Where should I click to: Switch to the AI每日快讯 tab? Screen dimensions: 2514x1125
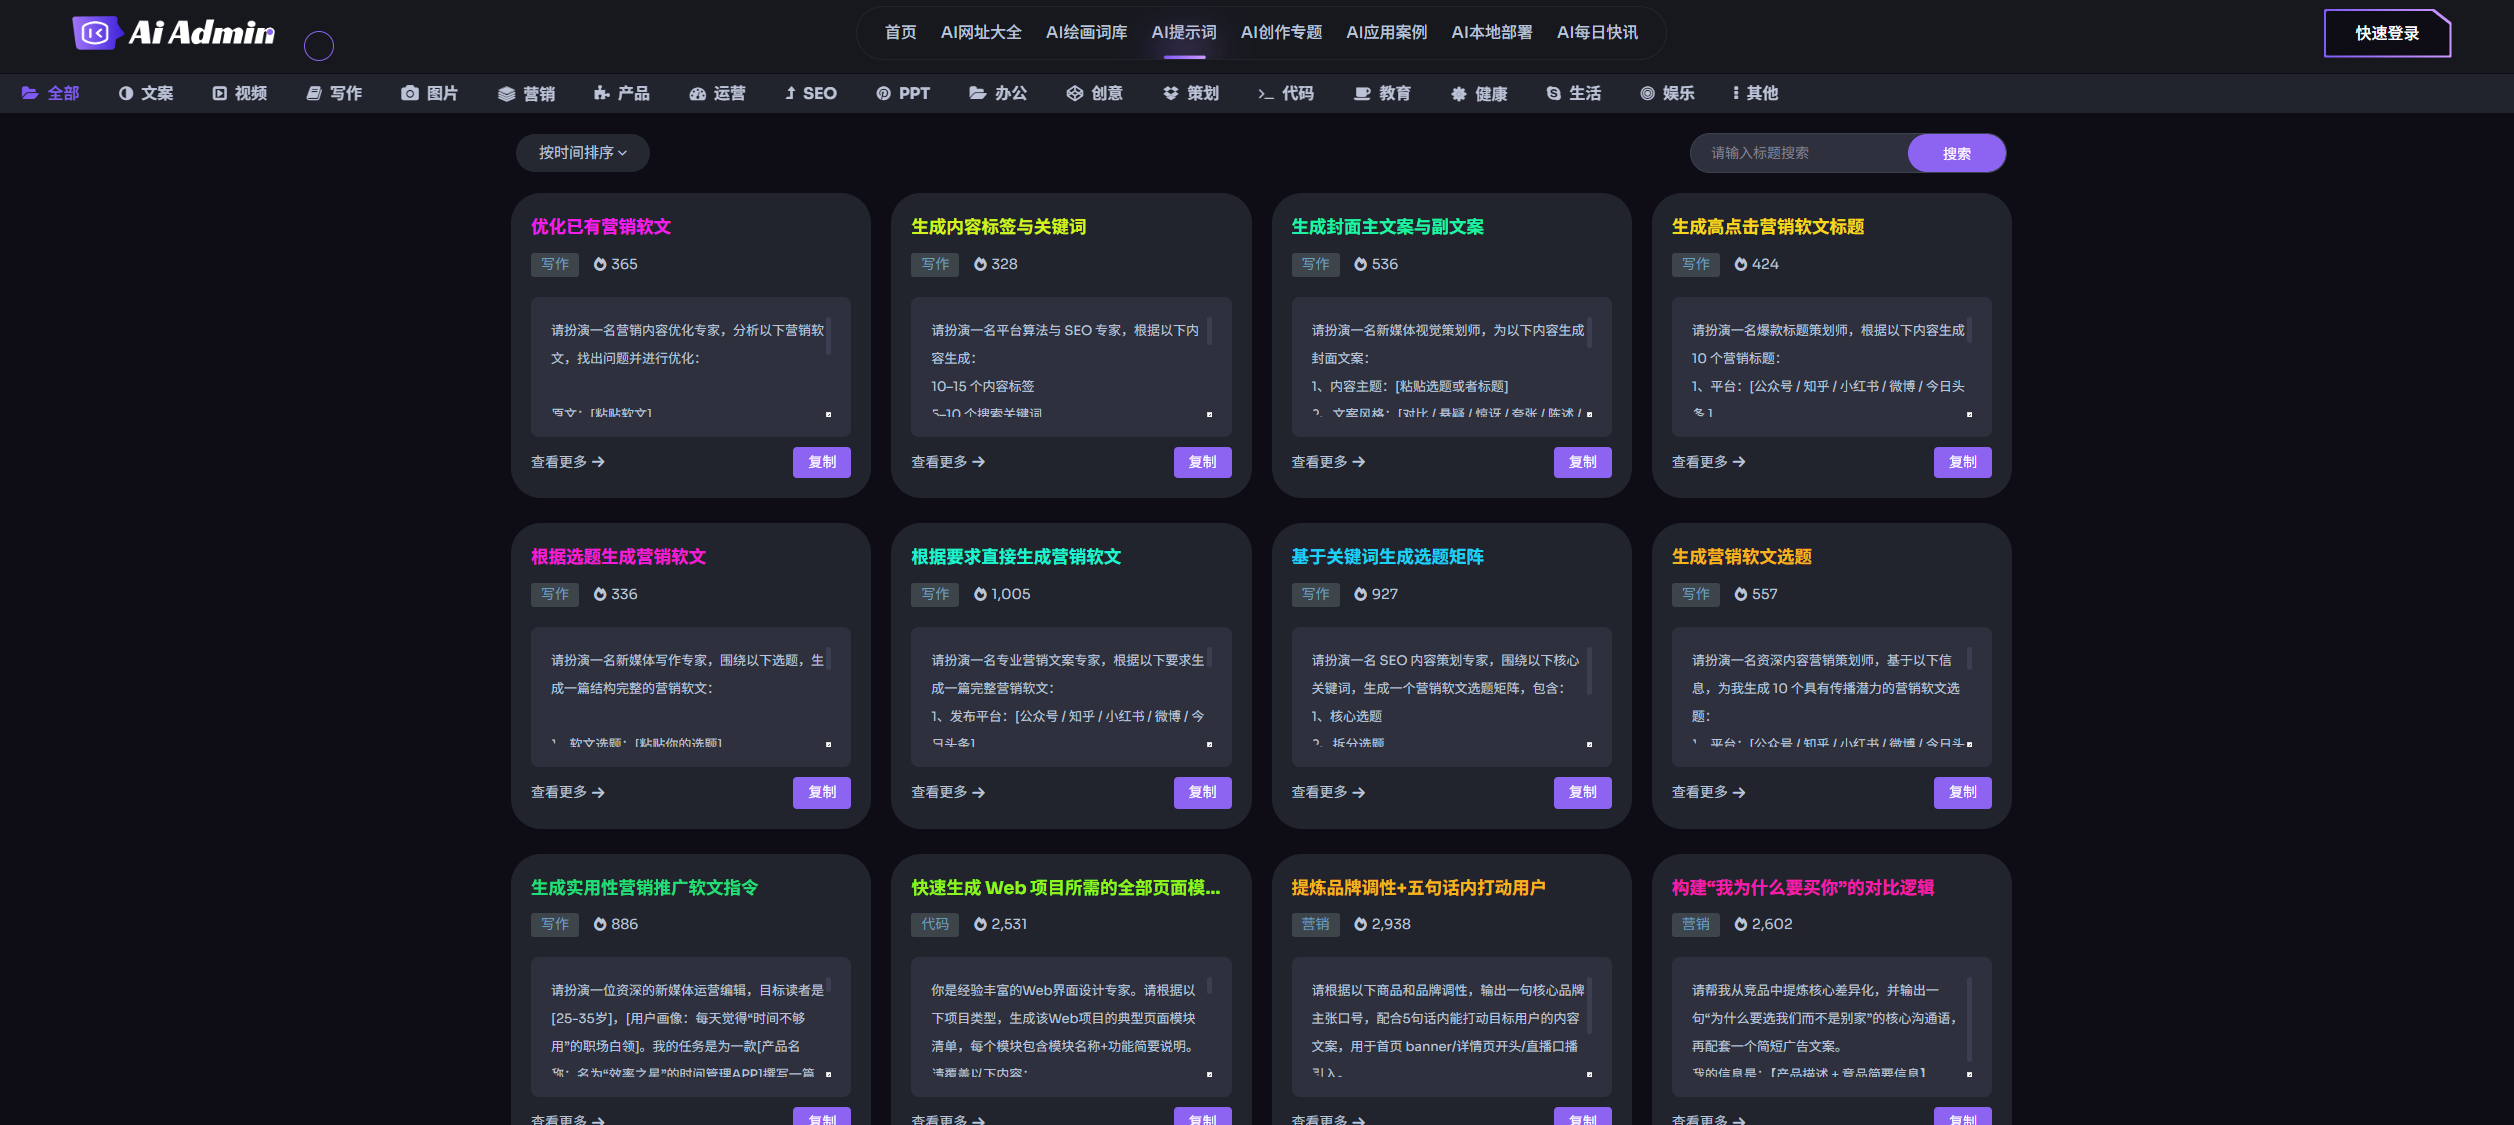pyautogui.click(x=1597, y=33)
